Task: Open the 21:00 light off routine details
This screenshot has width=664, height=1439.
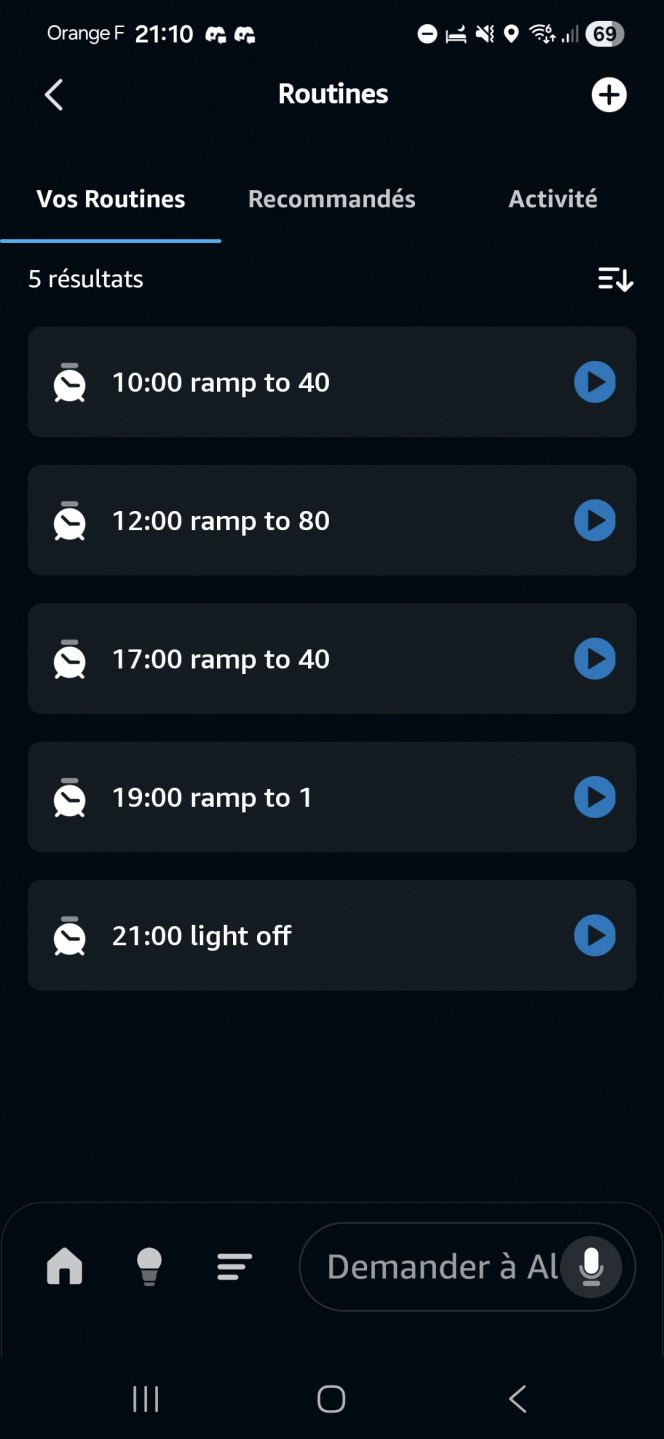Action: 300,936
